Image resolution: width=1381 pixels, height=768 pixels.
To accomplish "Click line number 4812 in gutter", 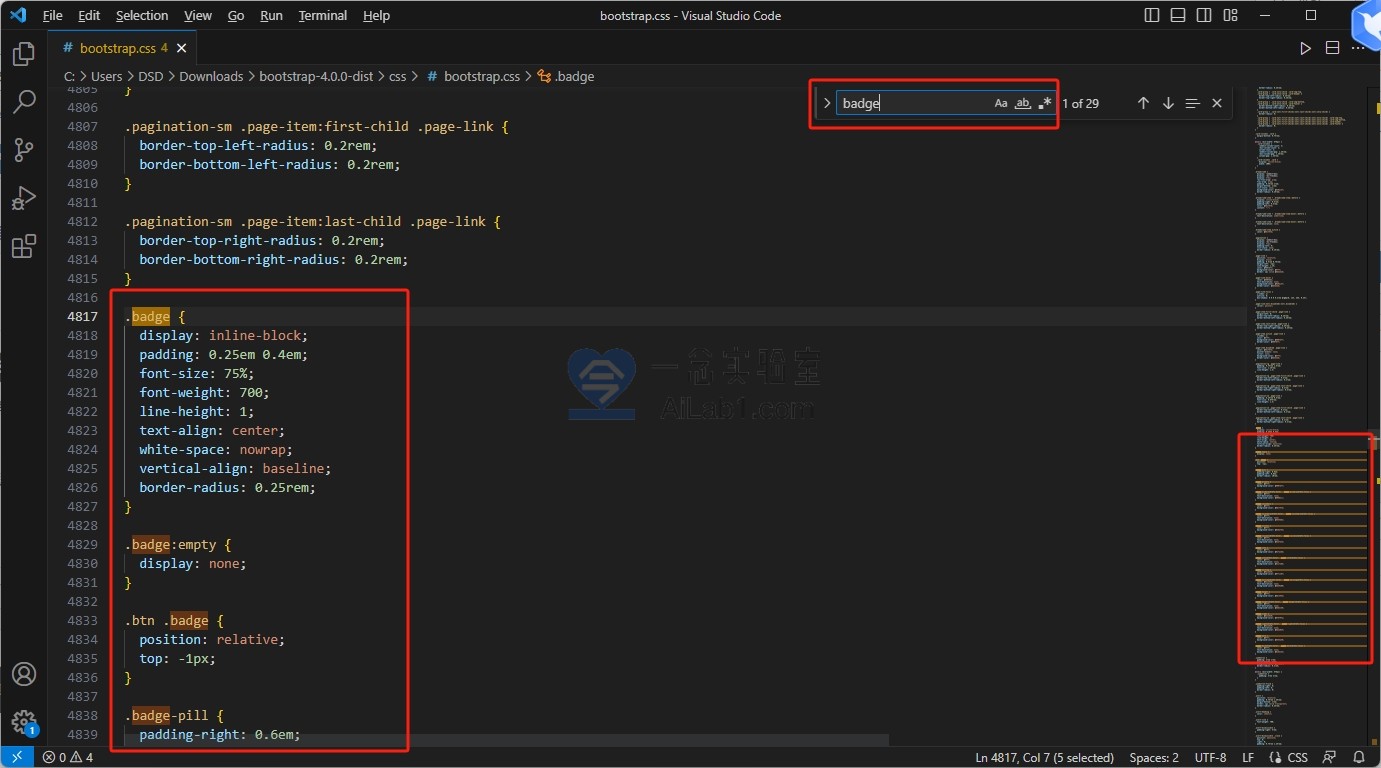I will 82,221.
